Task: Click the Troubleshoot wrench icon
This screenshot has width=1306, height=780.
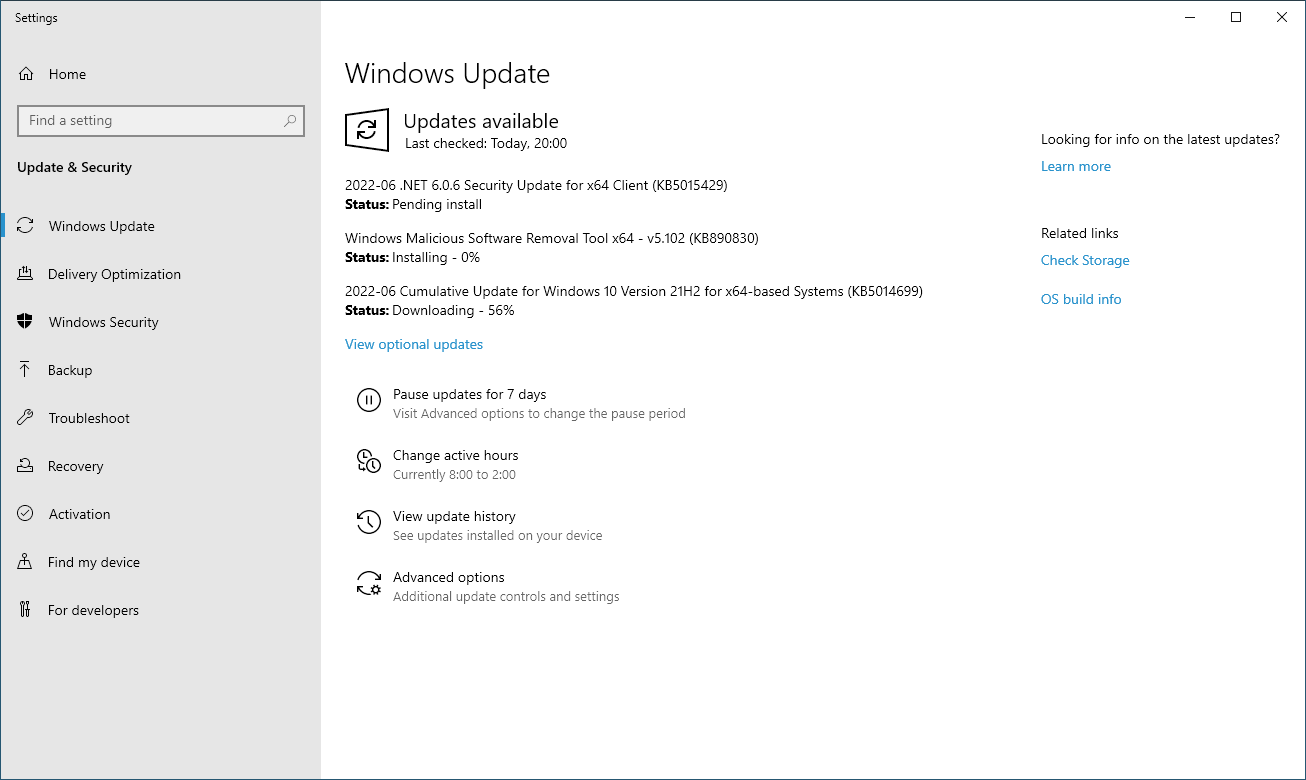Action: (x=26, y=418)
